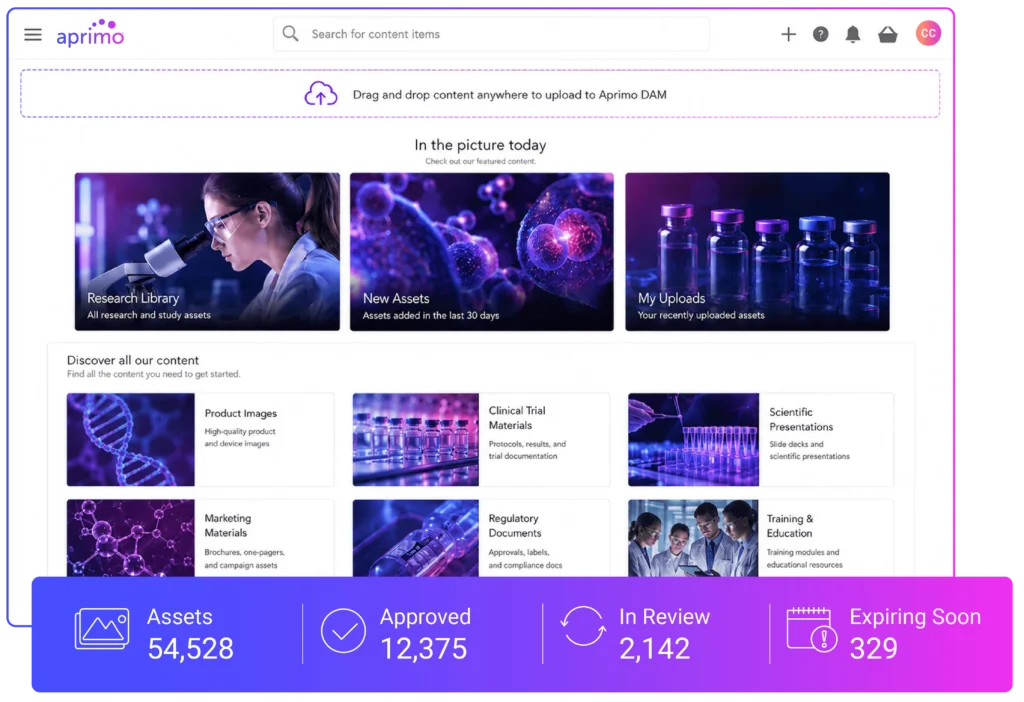
Task: Select the Expiring Soon count 329
Action: 874,648
